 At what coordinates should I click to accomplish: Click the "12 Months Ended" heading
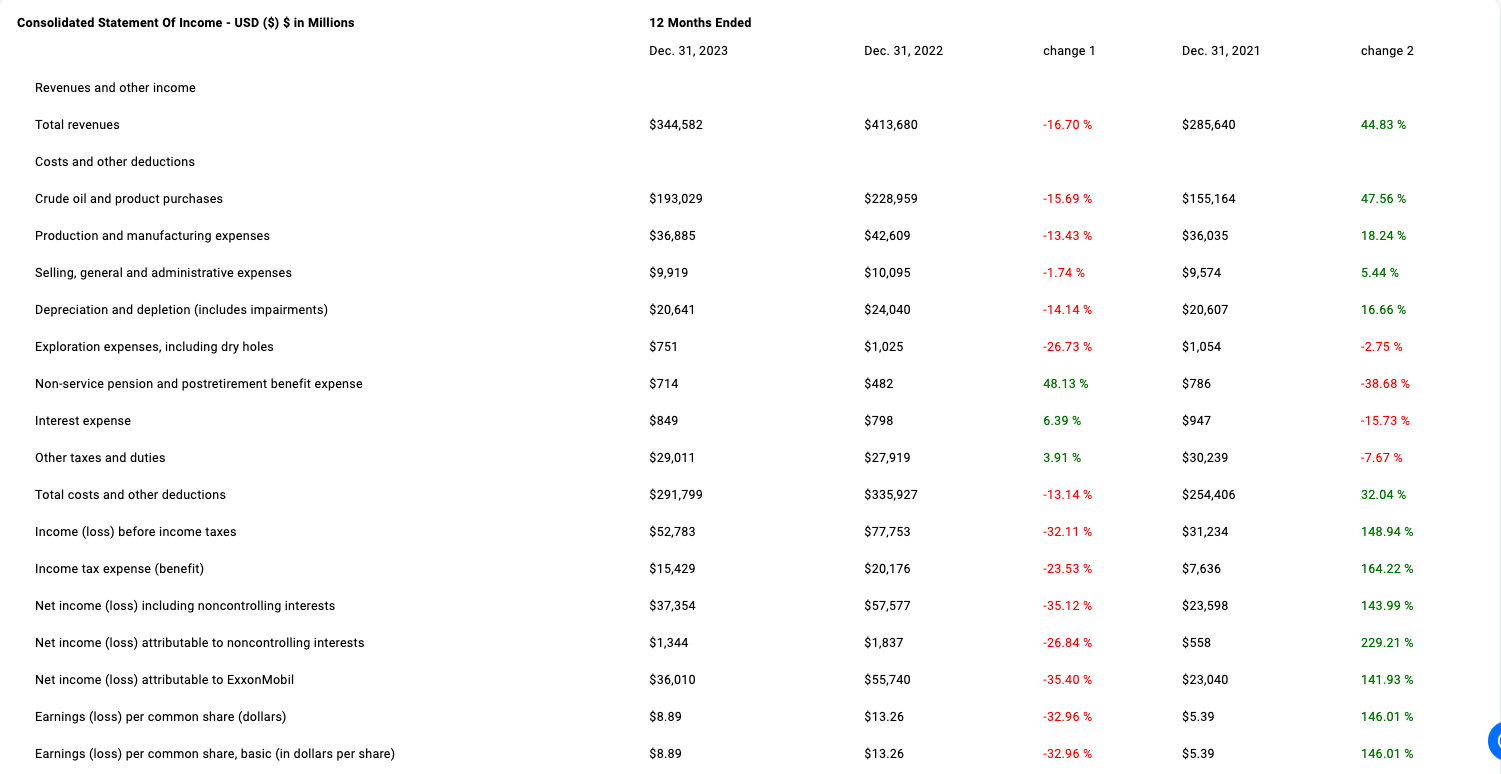coord(700,23)
